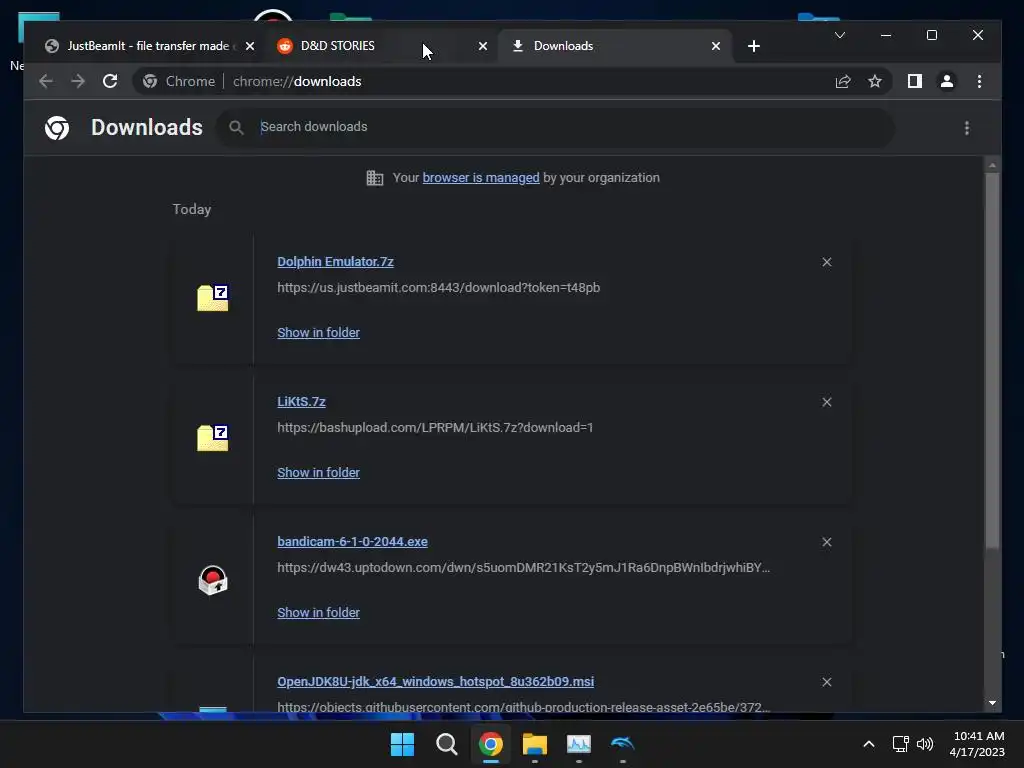
Task: Remove bandicam-6-1-0-2044.exe from the list
Action: click(x=827, y=542)
